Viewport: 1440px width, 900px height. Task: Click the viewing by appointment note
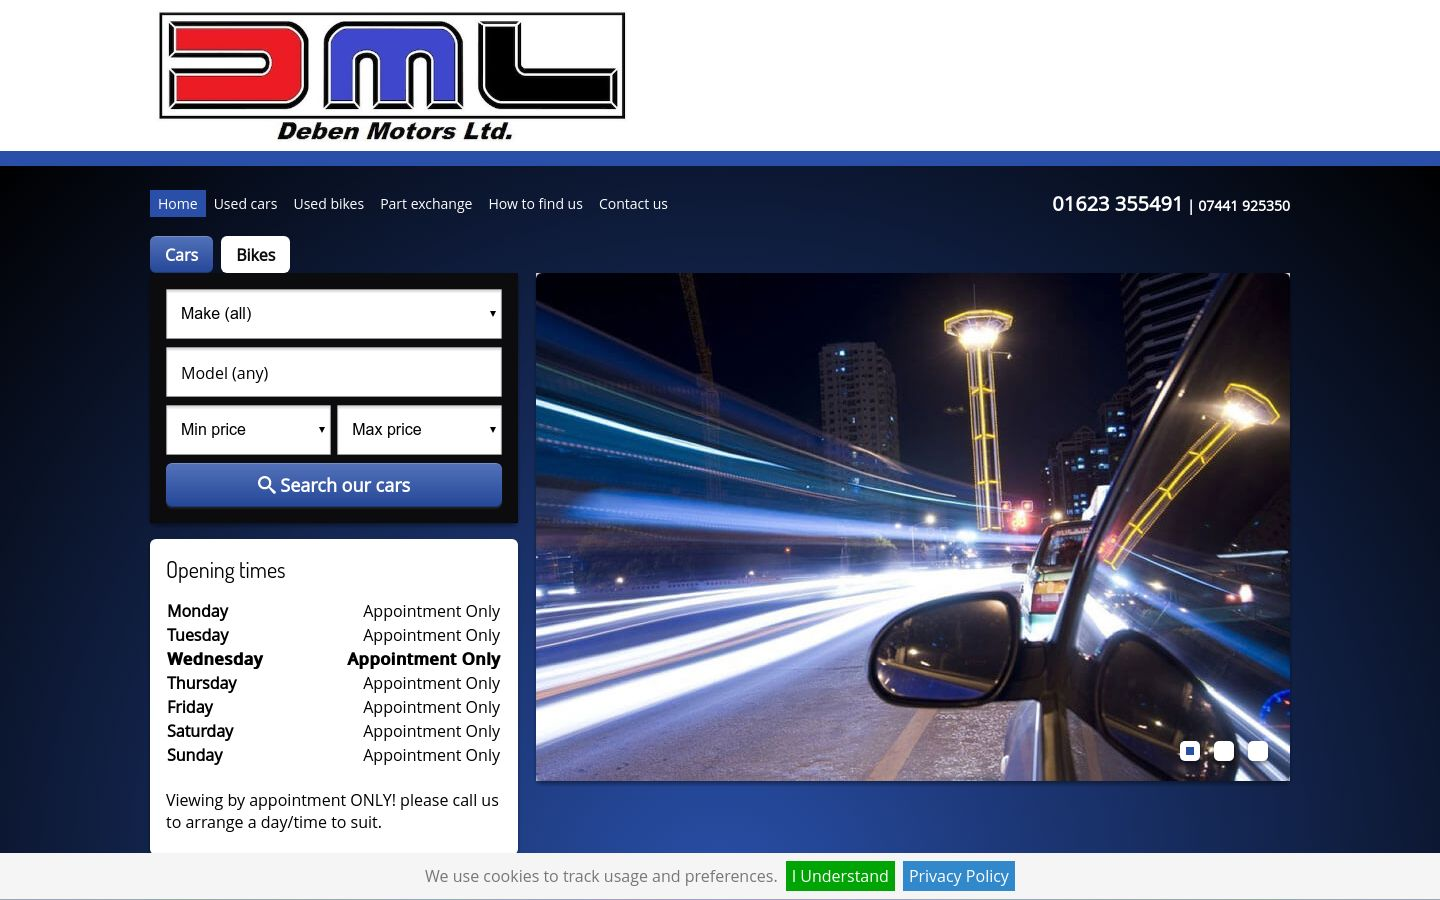[x=332, y=811]
